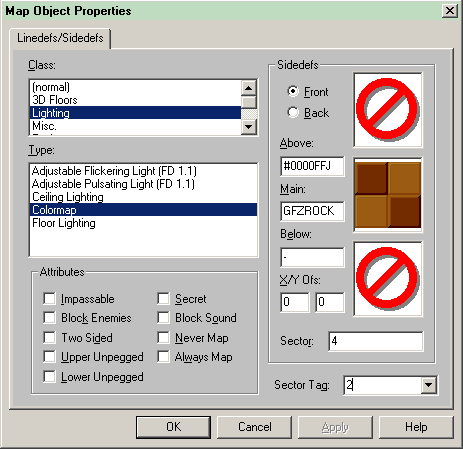The width and height of the screenshot is (463, 449).
Task: Click the Below texture no-texture preview icon
Action: [x=388, y=279]
